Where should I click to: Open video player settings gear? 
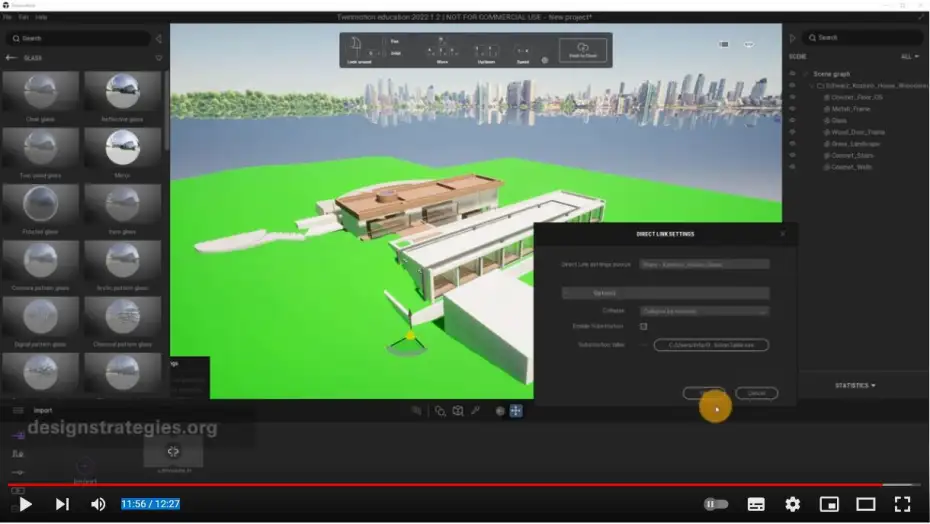tap(792, 504)
